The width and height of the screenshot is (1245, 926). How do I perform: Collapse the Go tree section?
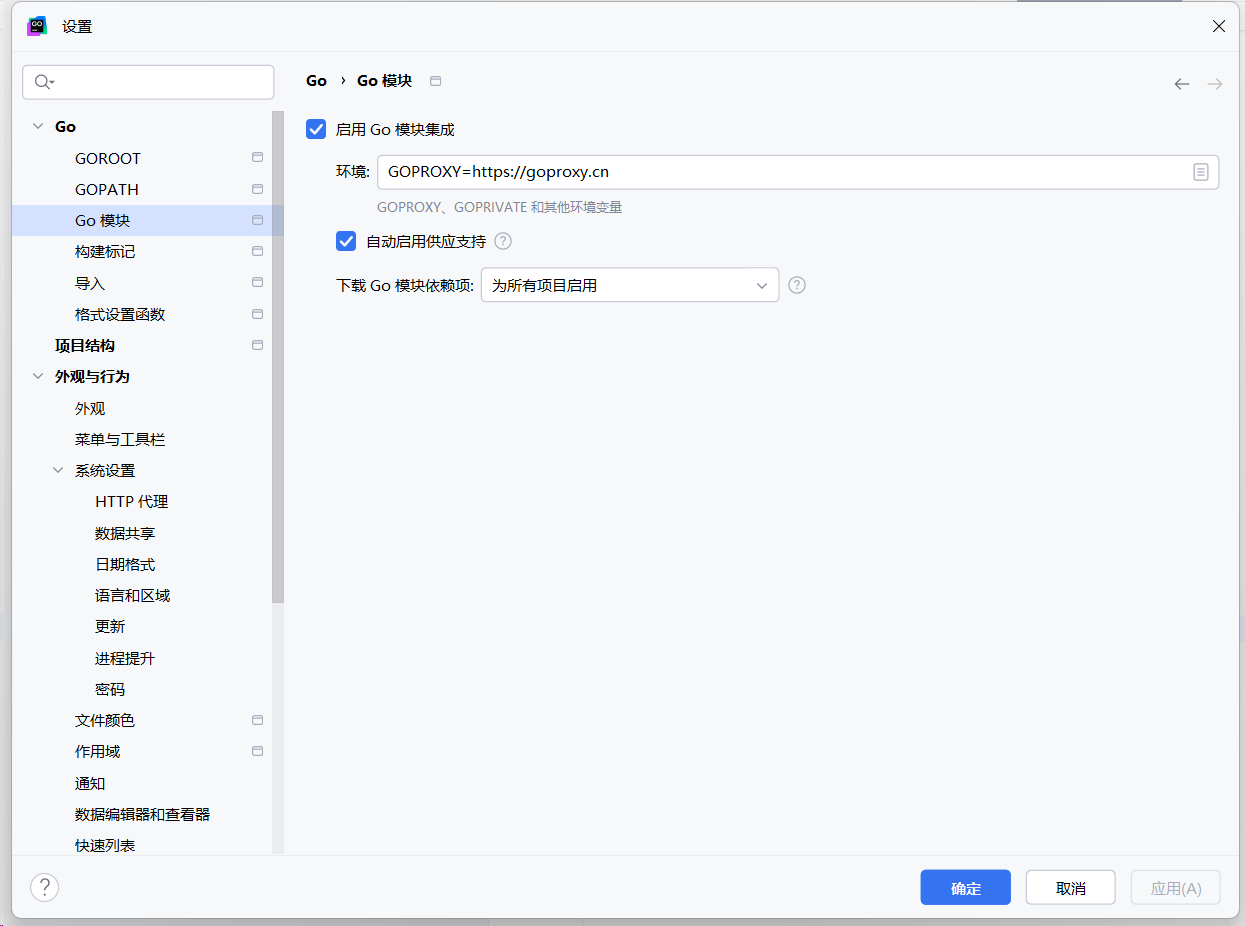38,127
